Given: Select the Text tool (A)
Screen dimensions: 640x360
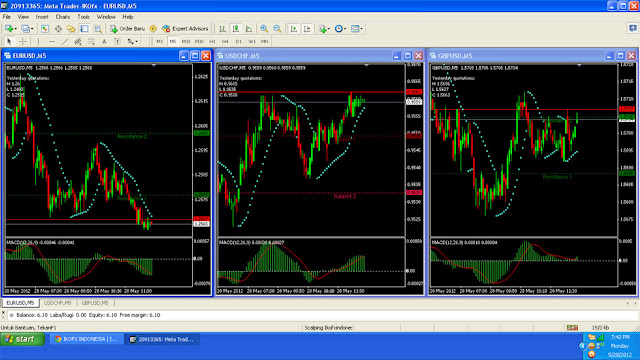Looking at the screenshot, I should tap(104, 41).
